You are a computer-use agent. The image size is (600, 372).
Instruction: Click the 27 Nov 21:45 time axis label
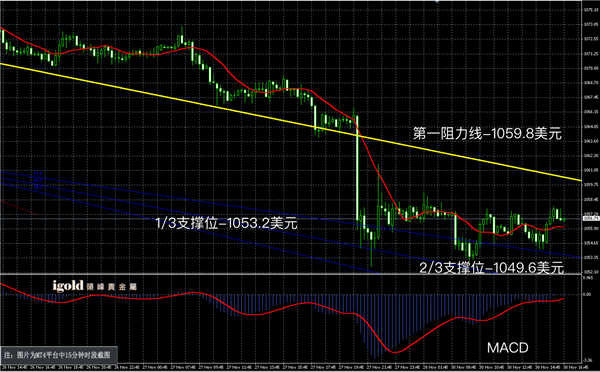[380, 367]
